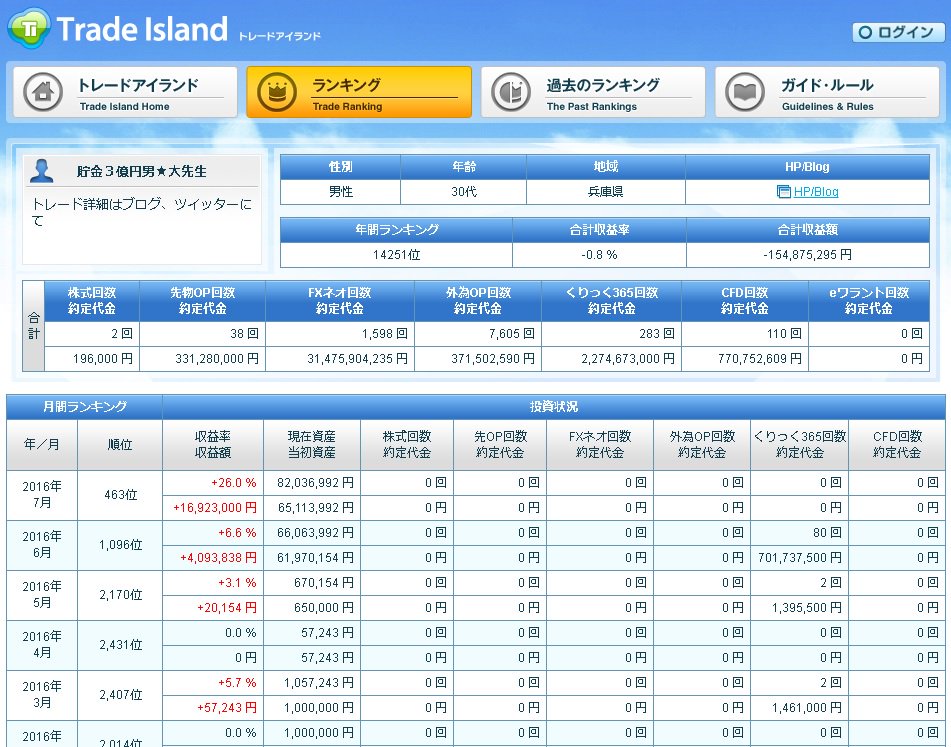Click the 年／月 column header

coord(42,444)
